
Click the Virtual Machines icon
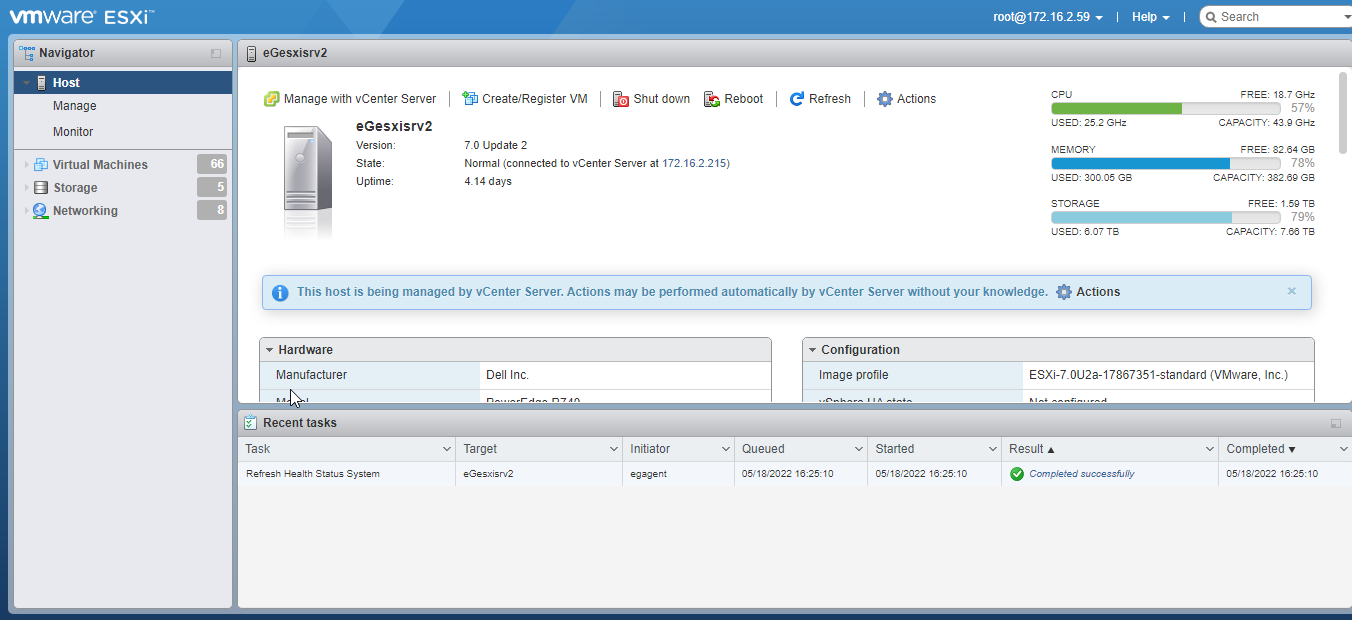point(41,165)
